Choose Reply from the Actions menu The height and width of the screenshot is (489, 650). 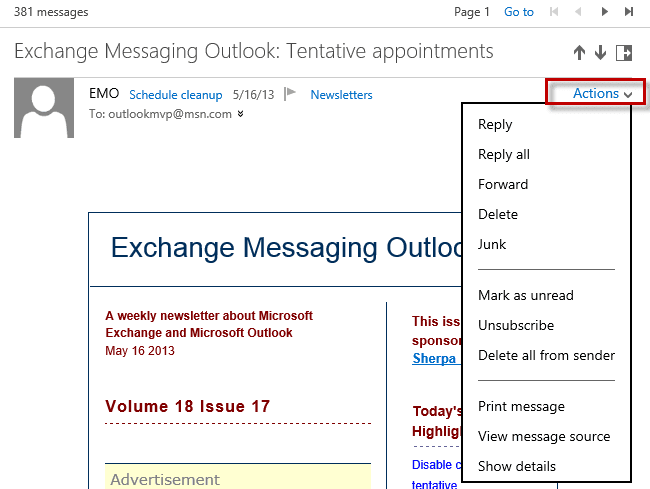pos(495,124)
